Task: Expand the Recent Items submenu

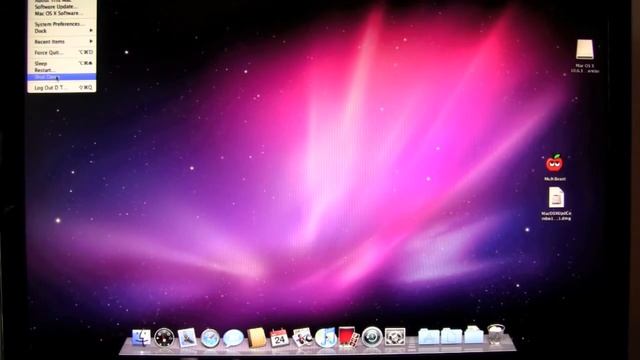Action: [x=62, y=42]
